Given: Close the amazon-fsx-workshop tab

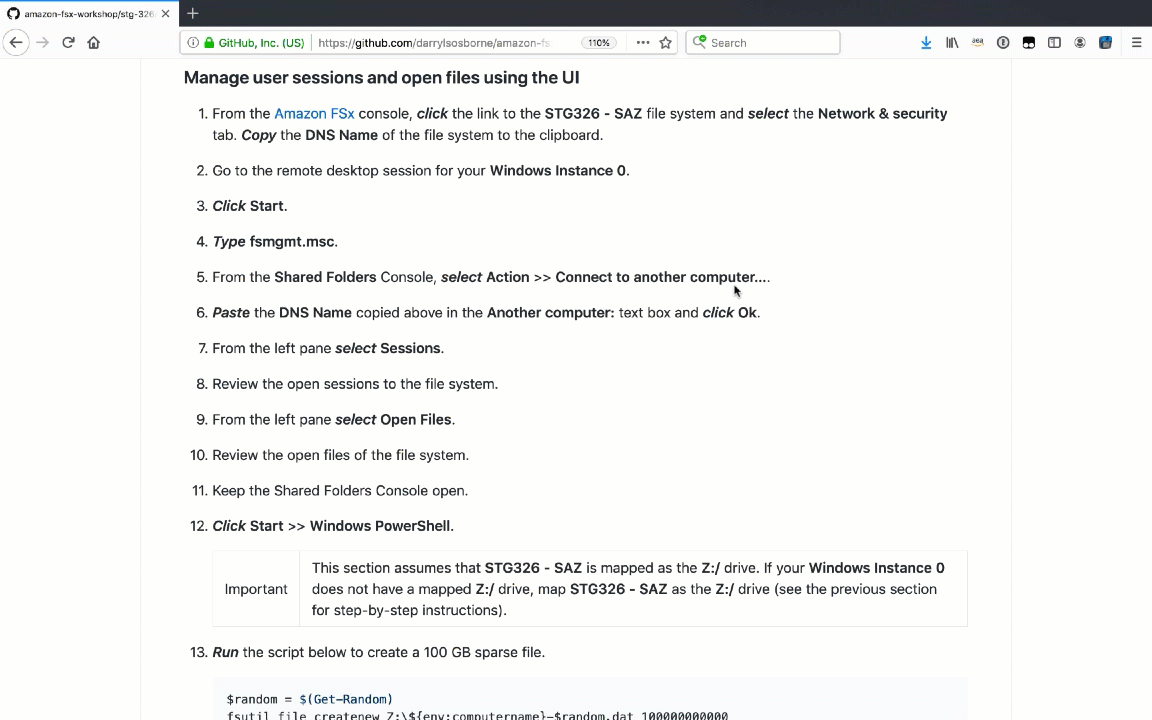Looking at the screenshot, I should tap(165, 13).
